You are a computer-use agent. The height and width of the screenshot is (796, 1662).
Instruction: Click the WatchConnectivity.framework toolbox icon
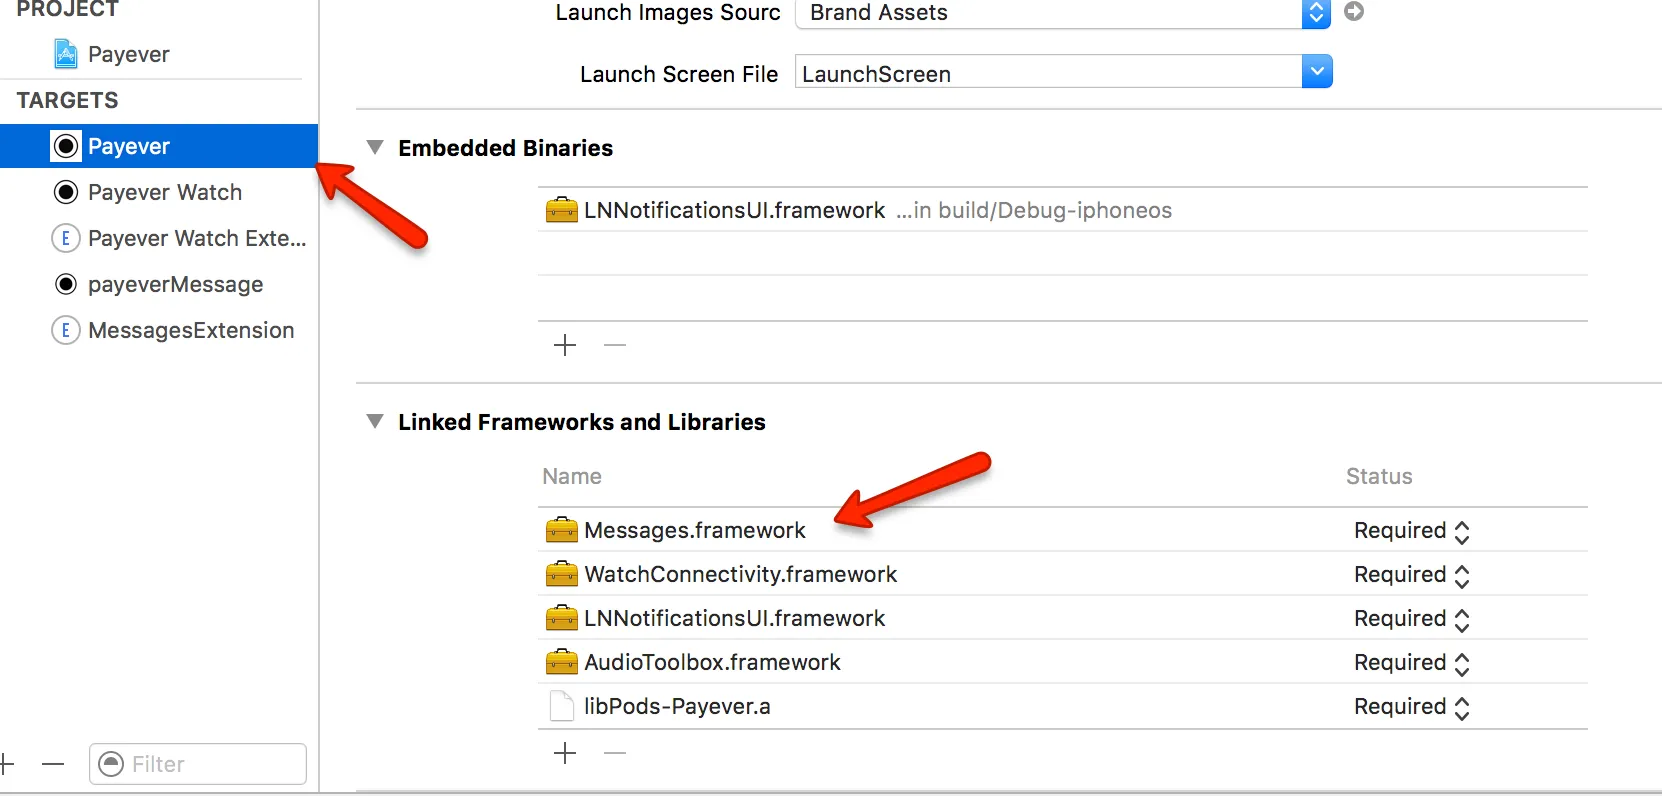pyautogui.click(x=562, y=574)
